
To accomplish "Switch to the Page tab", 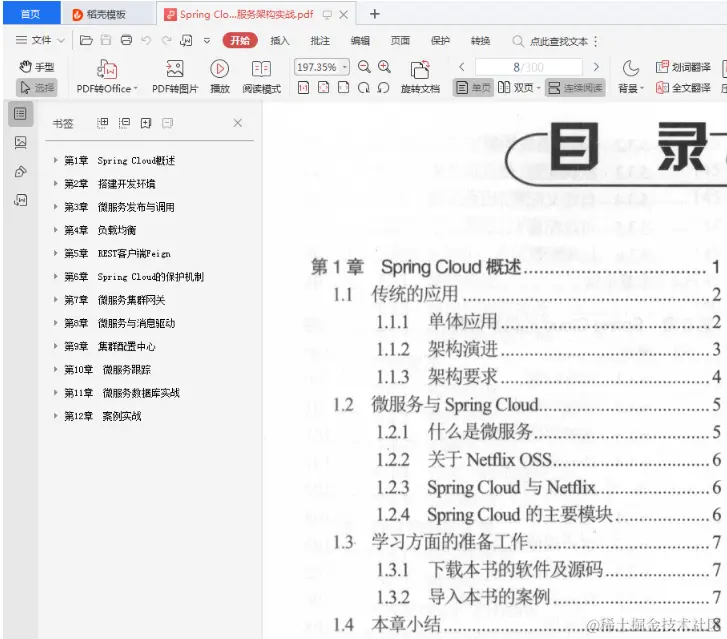I will [400, 41].
